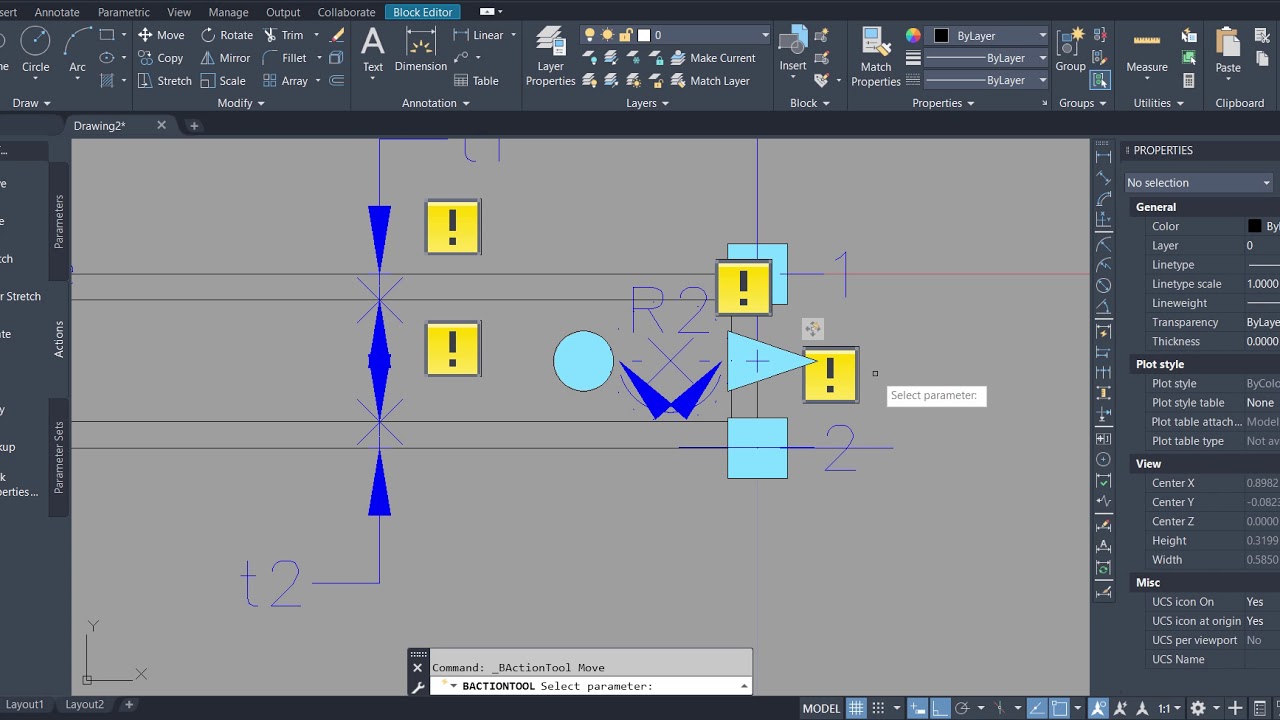Open the Parametric ribbon tab
Viewport: 1280px width, 720px height.
[123, 12]
